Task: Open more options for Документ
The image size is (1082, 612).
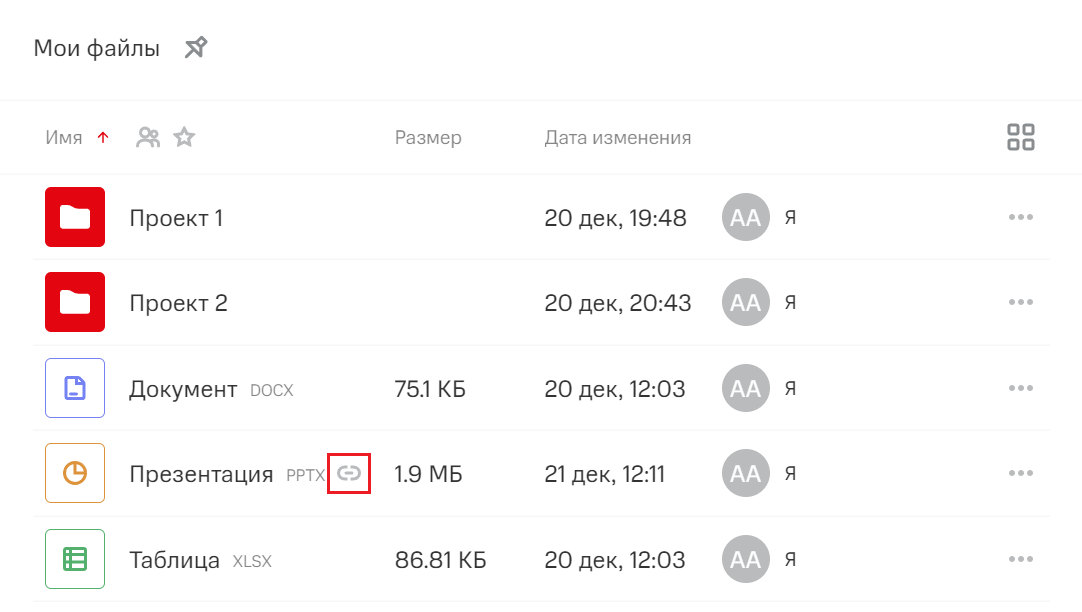Action: point(1020,388)
